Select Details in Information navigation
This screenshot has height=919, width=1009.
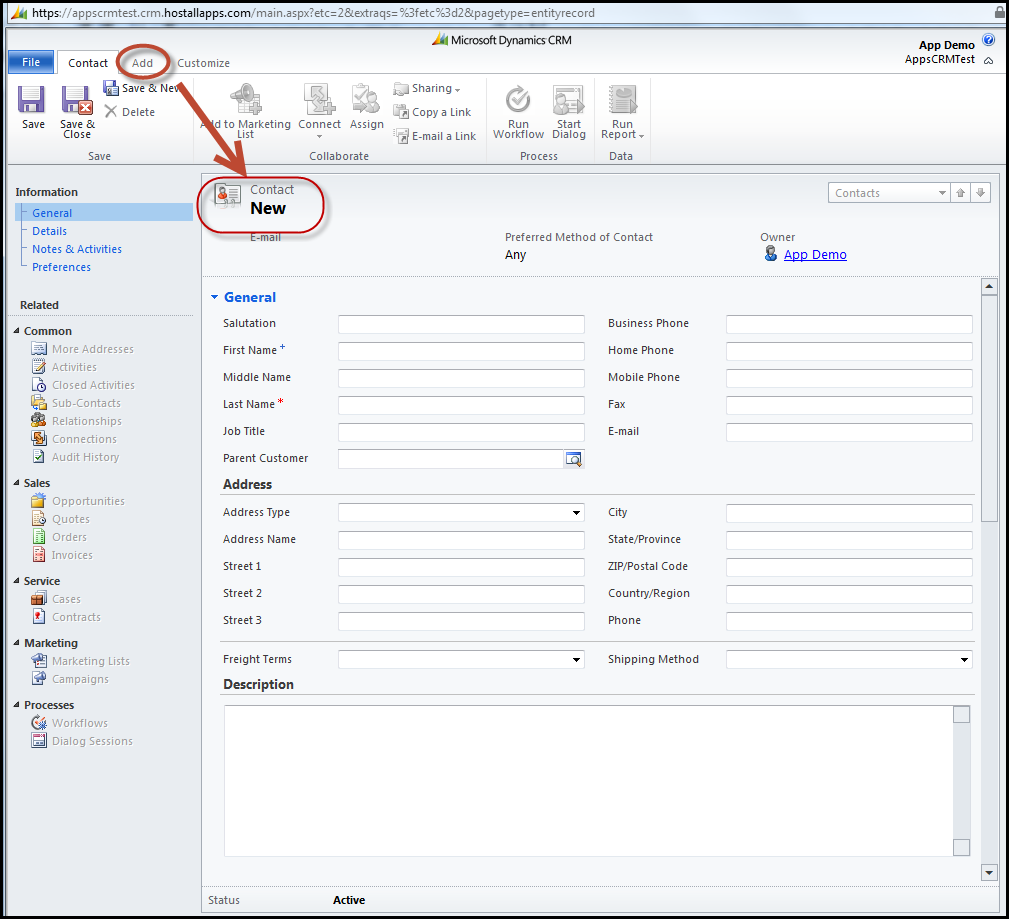coord(50,230)
